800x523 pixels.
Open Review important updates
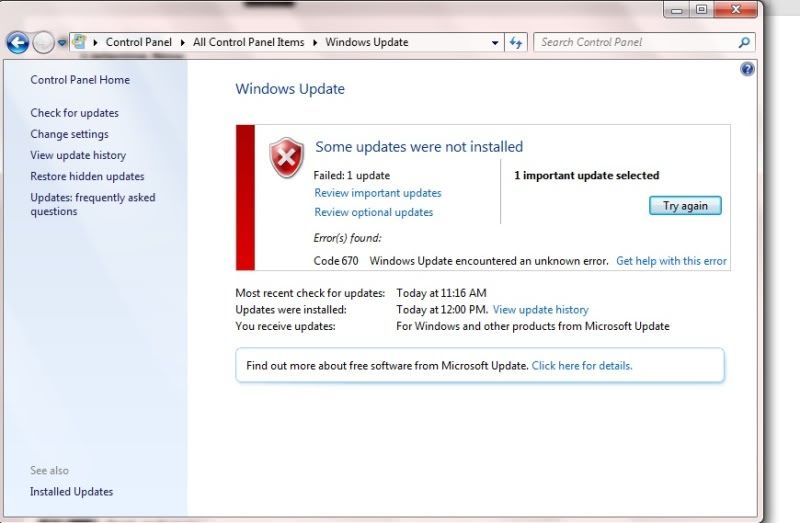pyautogui.click(x=378, y=193)
